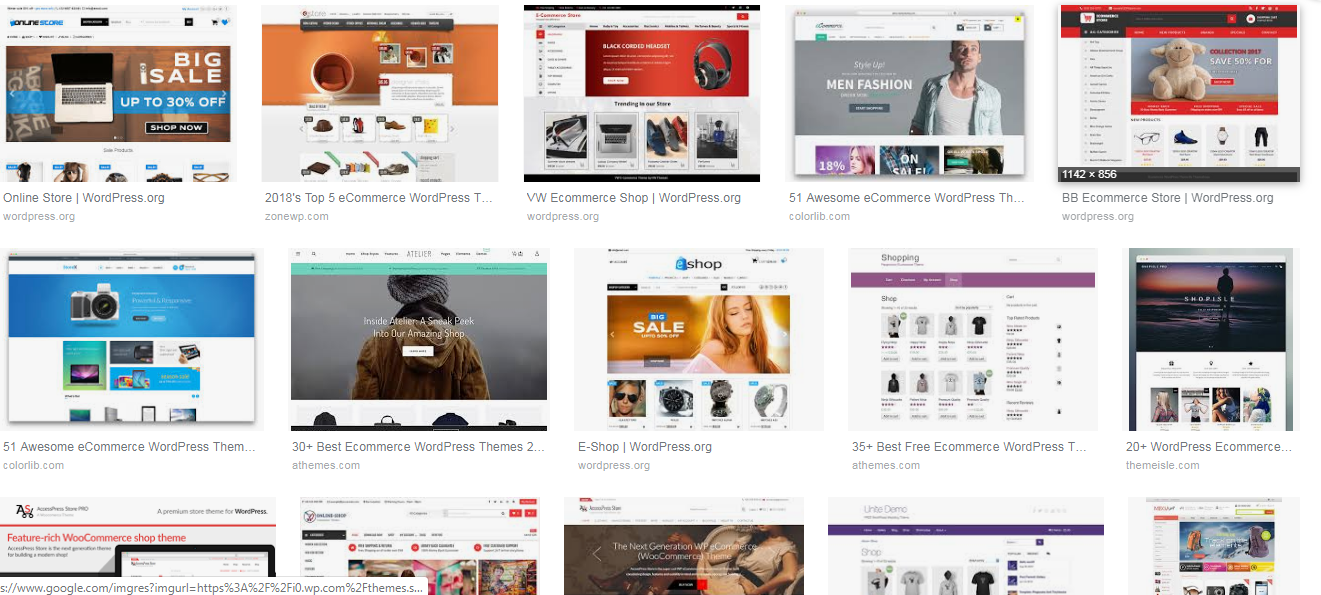Click 'colorlib.com' under Men Fashion result
Screen dimensions: 1321x595
pos(819,216)
